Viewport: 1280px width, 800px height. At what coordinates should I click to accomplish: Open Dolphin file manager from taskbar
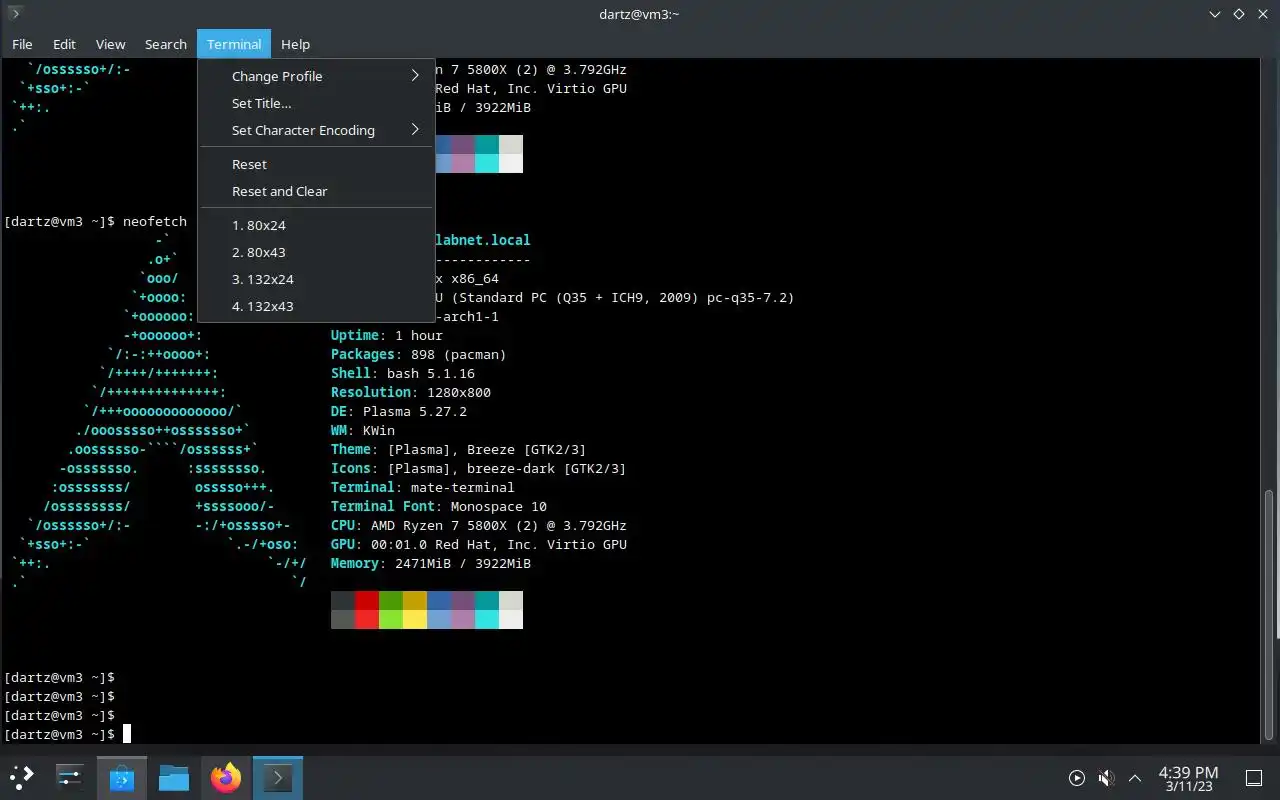(174, 777)
